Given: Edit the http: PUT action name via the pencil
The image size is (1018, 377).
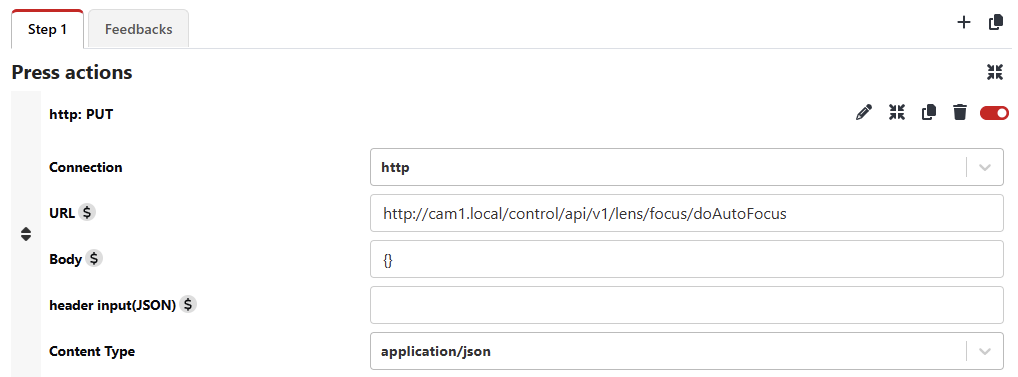Looking at the screenshot, I should click(x=863, y=113).
